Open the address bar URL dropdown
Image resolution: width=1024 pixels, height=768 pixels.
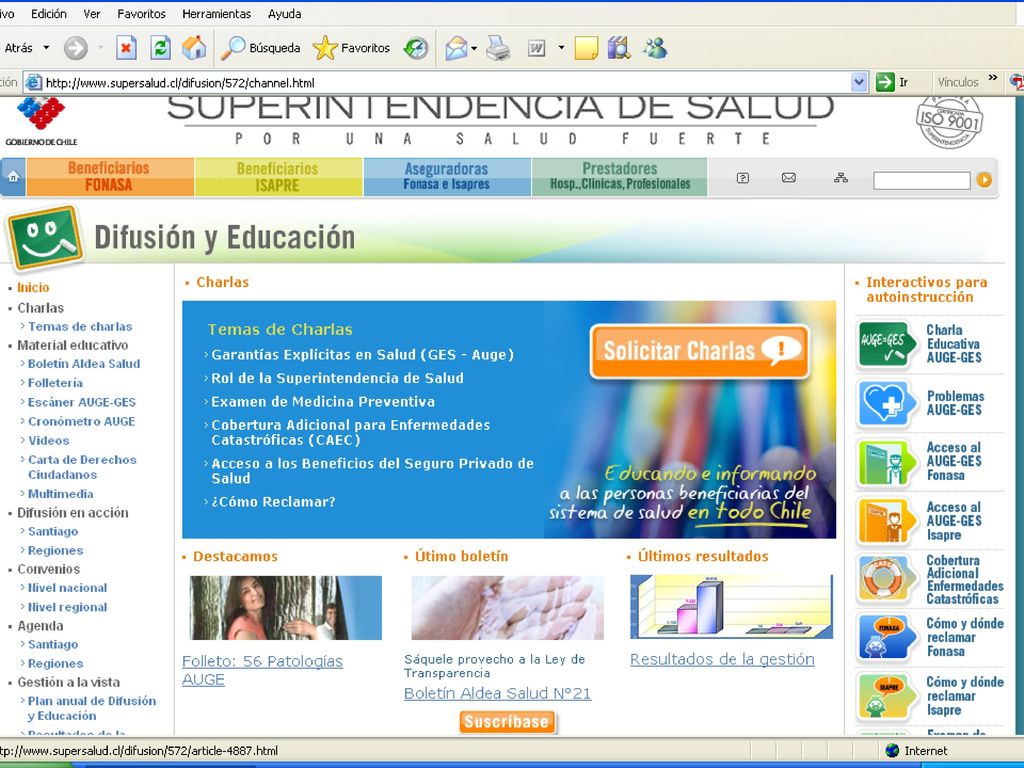click(x=859, y=82)
